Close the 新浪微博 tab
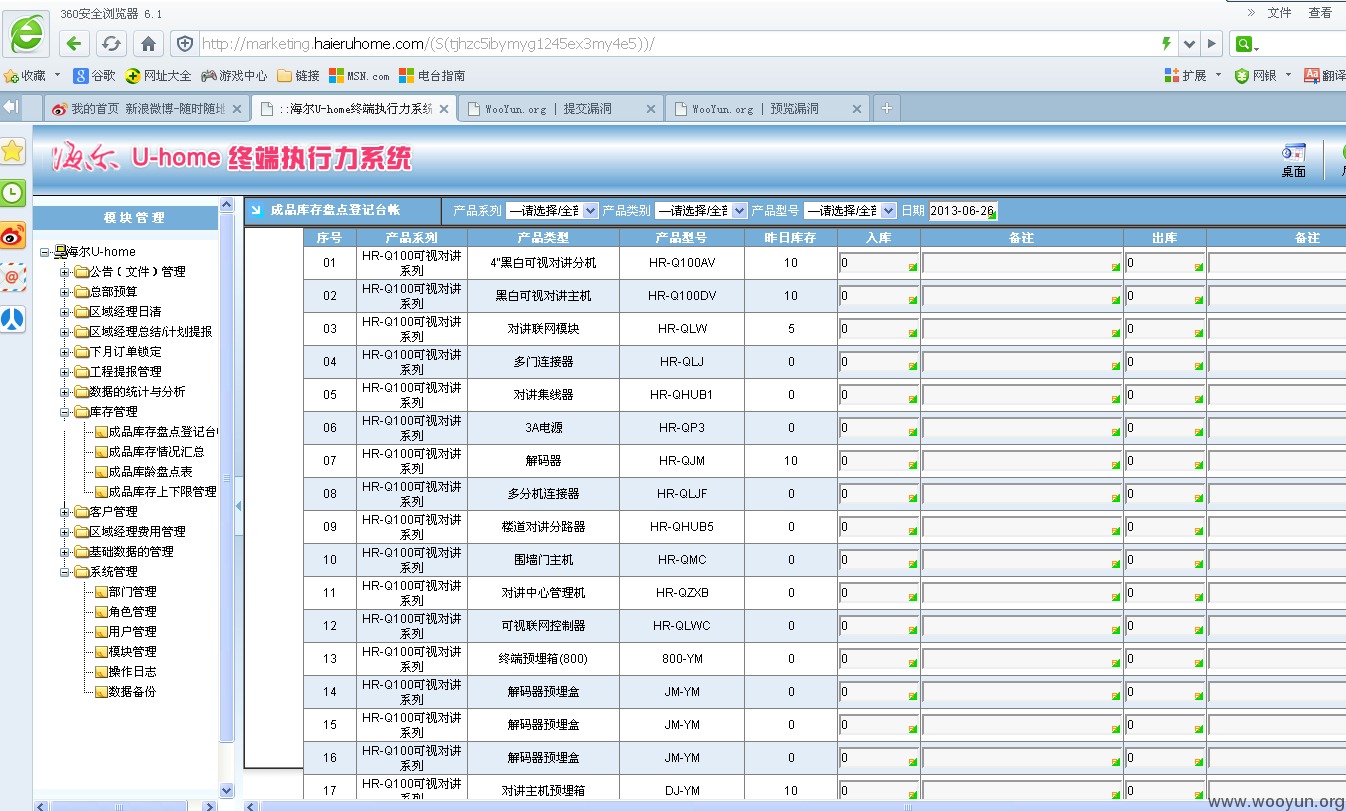 pos(238,109)
